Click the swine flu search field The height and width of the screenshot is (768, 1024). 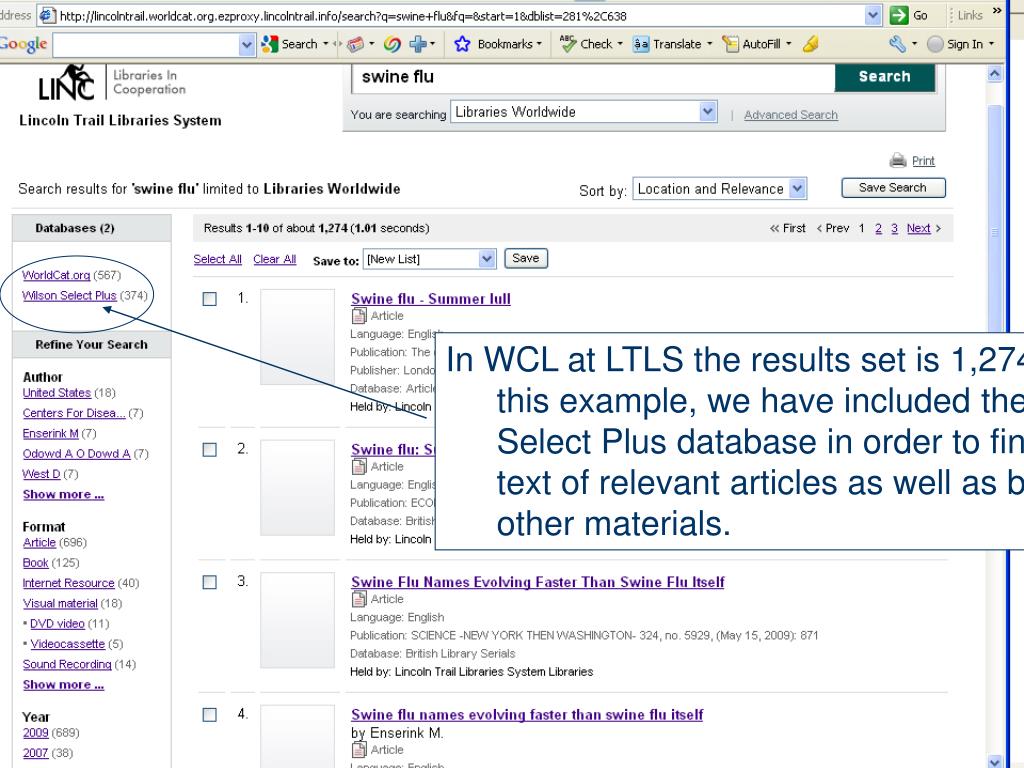tap(593, 77)
